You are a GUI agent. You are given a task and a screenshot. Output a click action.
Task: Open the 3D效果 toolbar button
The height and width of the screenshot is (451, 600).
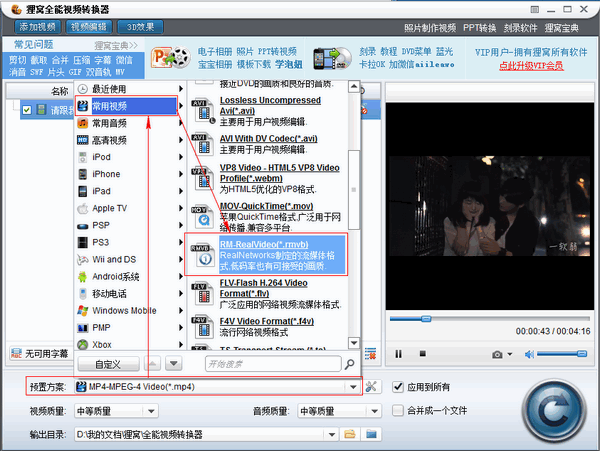pos(140,27)
